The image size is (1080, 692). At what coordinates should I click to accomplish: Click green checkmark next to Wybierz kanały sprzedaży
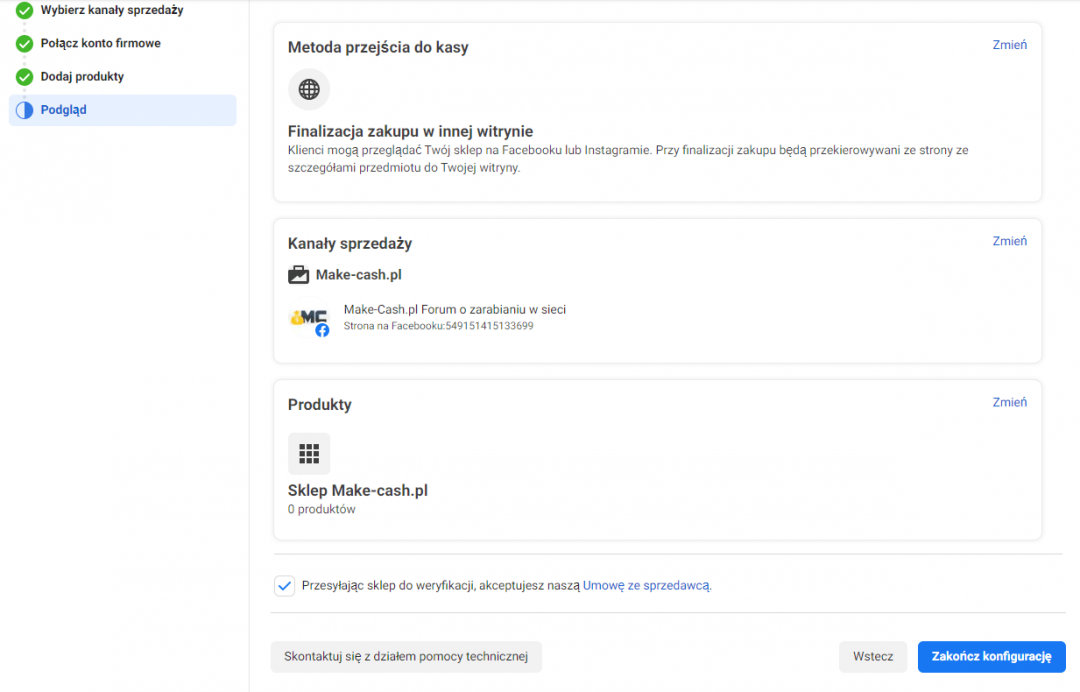pos(24,11)
